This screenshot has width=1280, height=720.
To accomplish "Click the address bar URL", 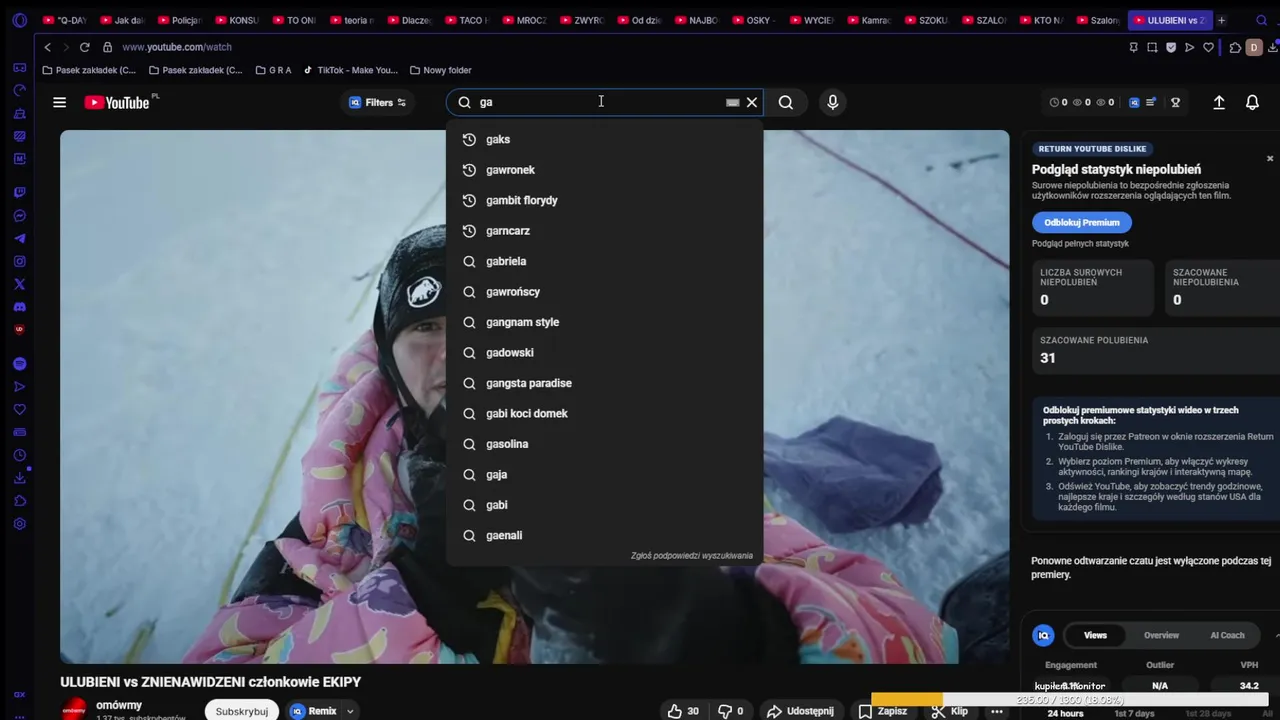I will tap(177, 47).
